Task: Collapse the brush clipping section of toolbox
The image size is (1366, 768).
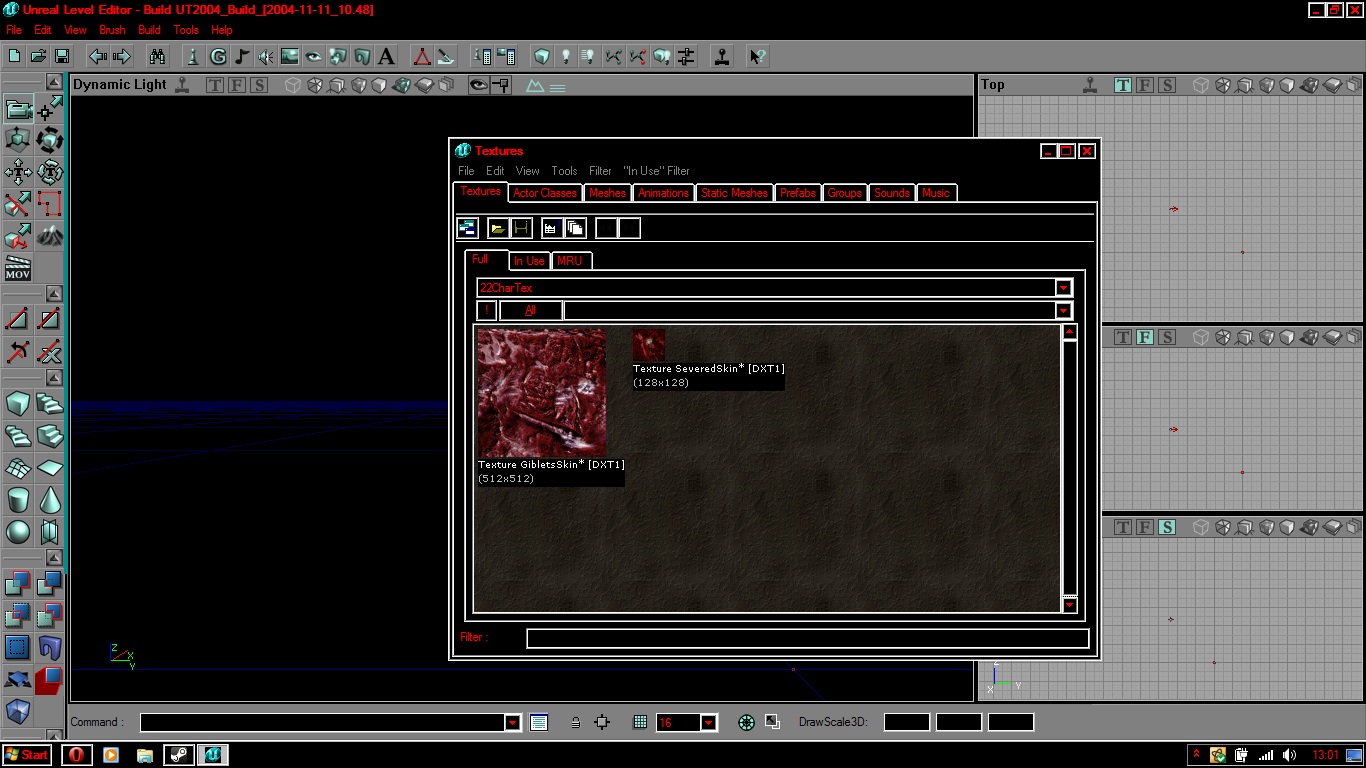Action: pyautogui.click(x=54, y=293)
